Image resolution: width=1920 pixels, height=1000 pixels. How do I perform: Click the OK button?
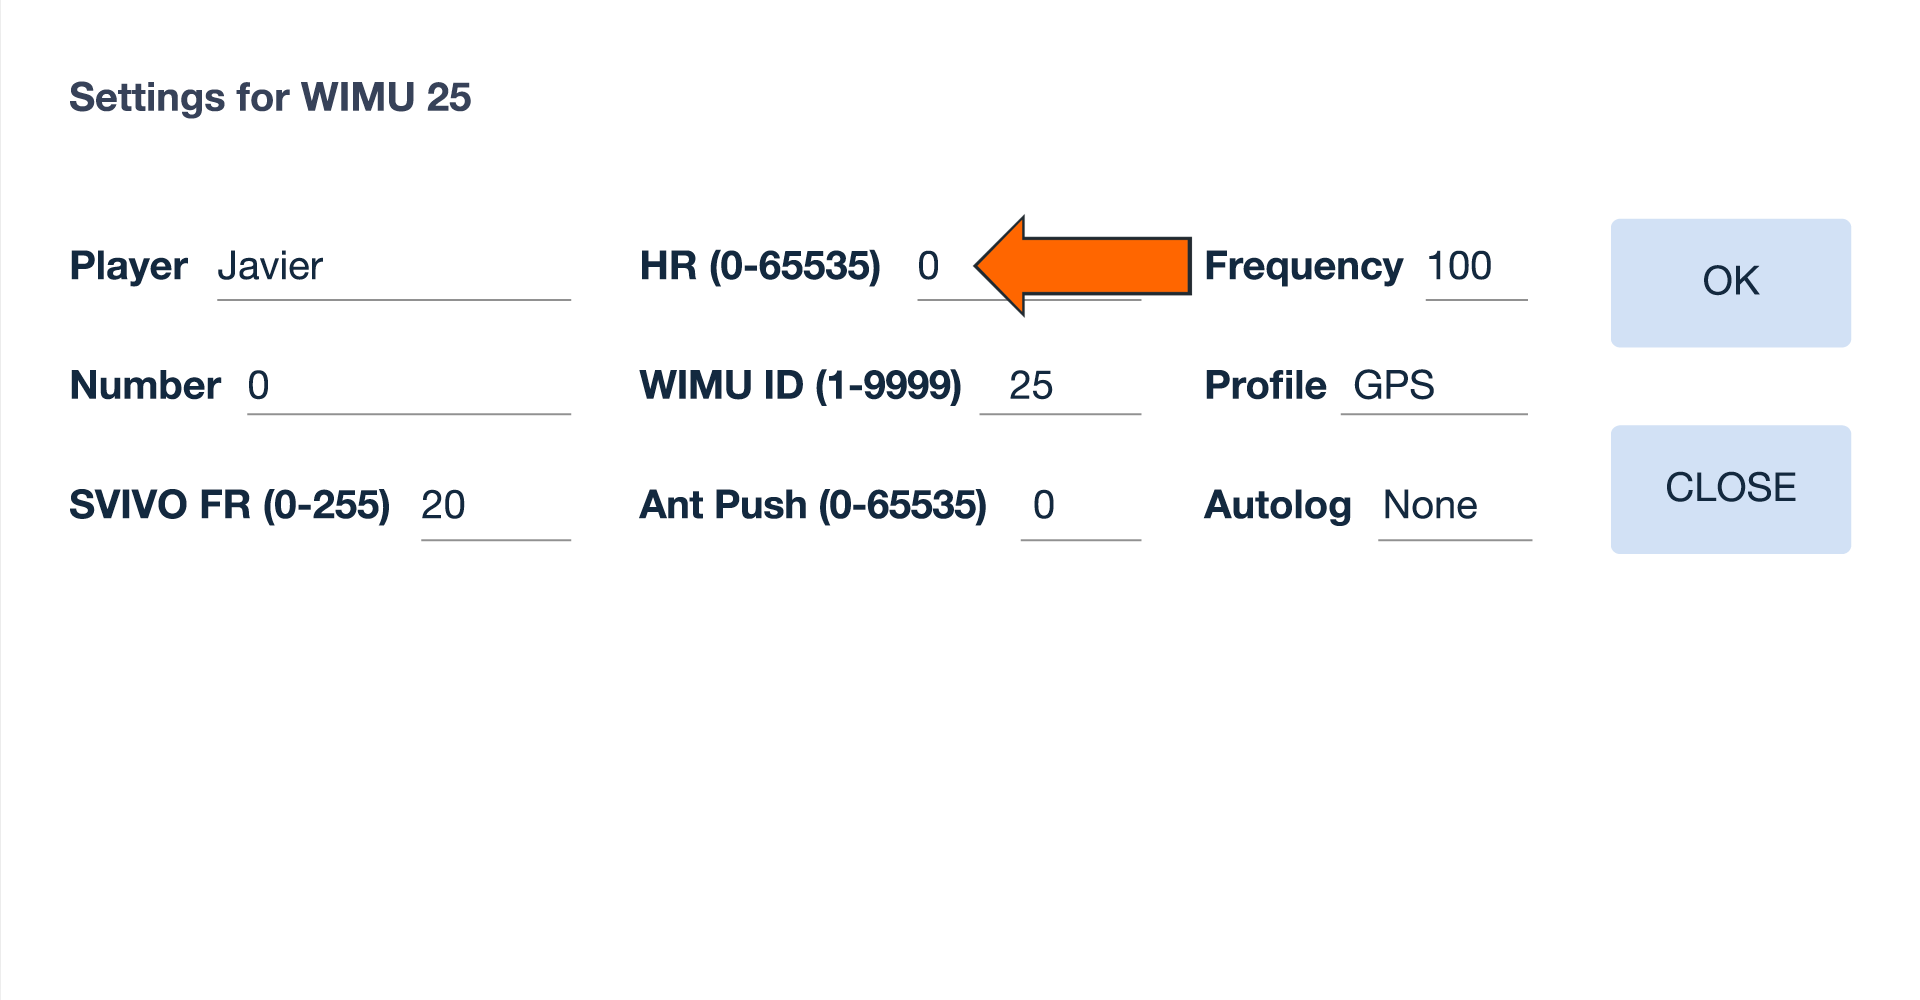pos(1731,282)
